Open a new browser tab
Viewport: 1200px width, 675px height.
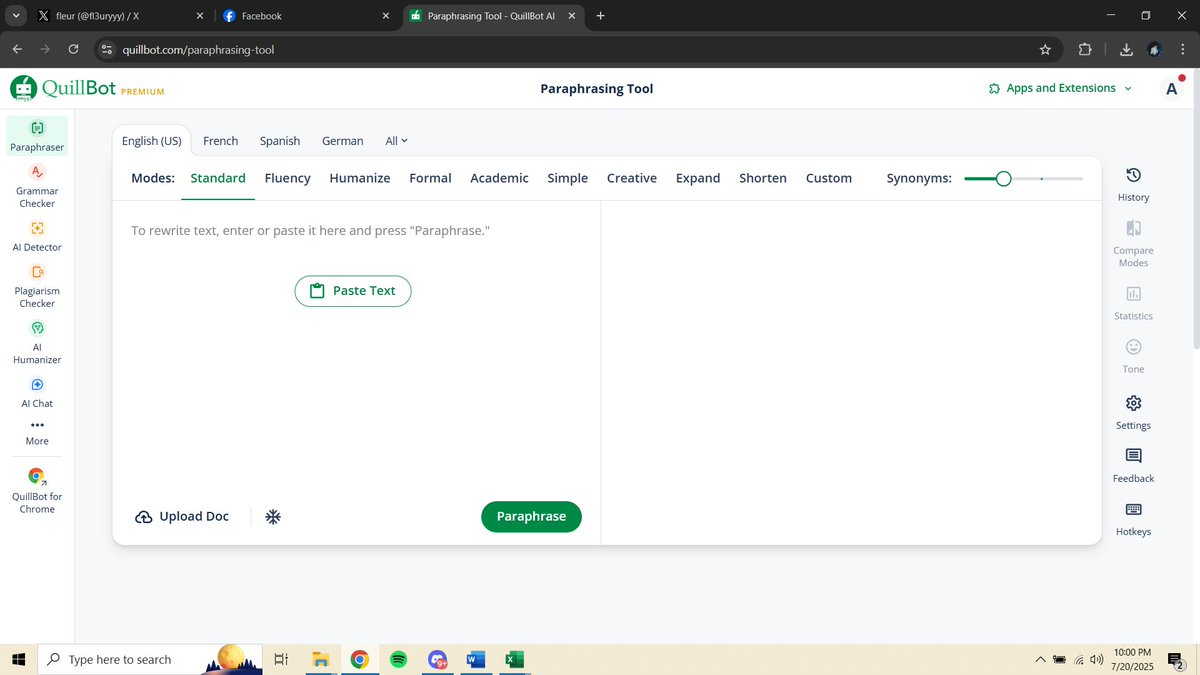click(x=600, y=16)
